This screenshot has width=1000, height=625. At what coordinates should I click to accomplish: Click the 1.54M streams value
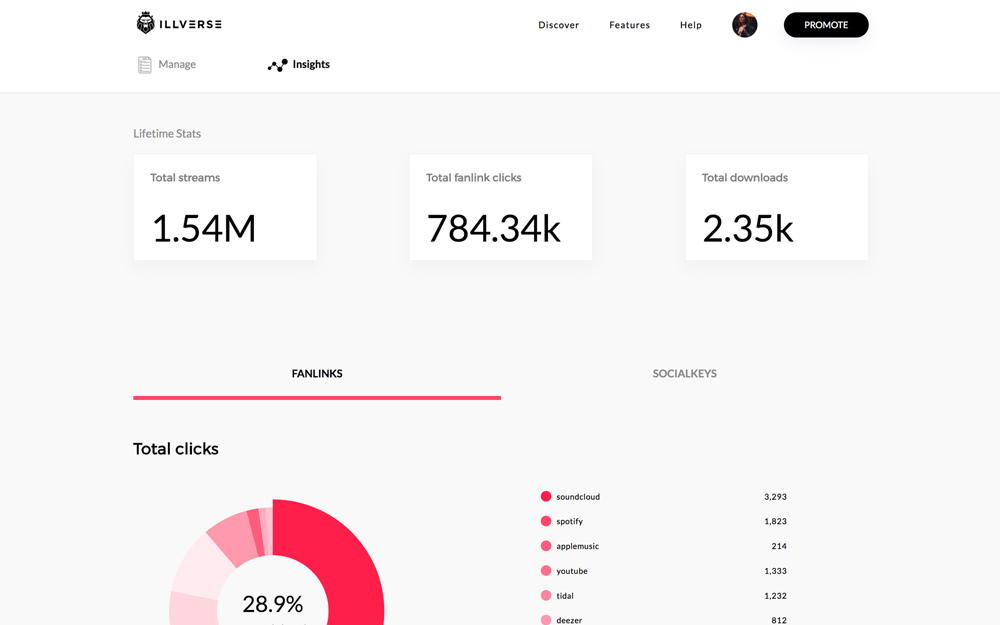[x=204, y=228]
